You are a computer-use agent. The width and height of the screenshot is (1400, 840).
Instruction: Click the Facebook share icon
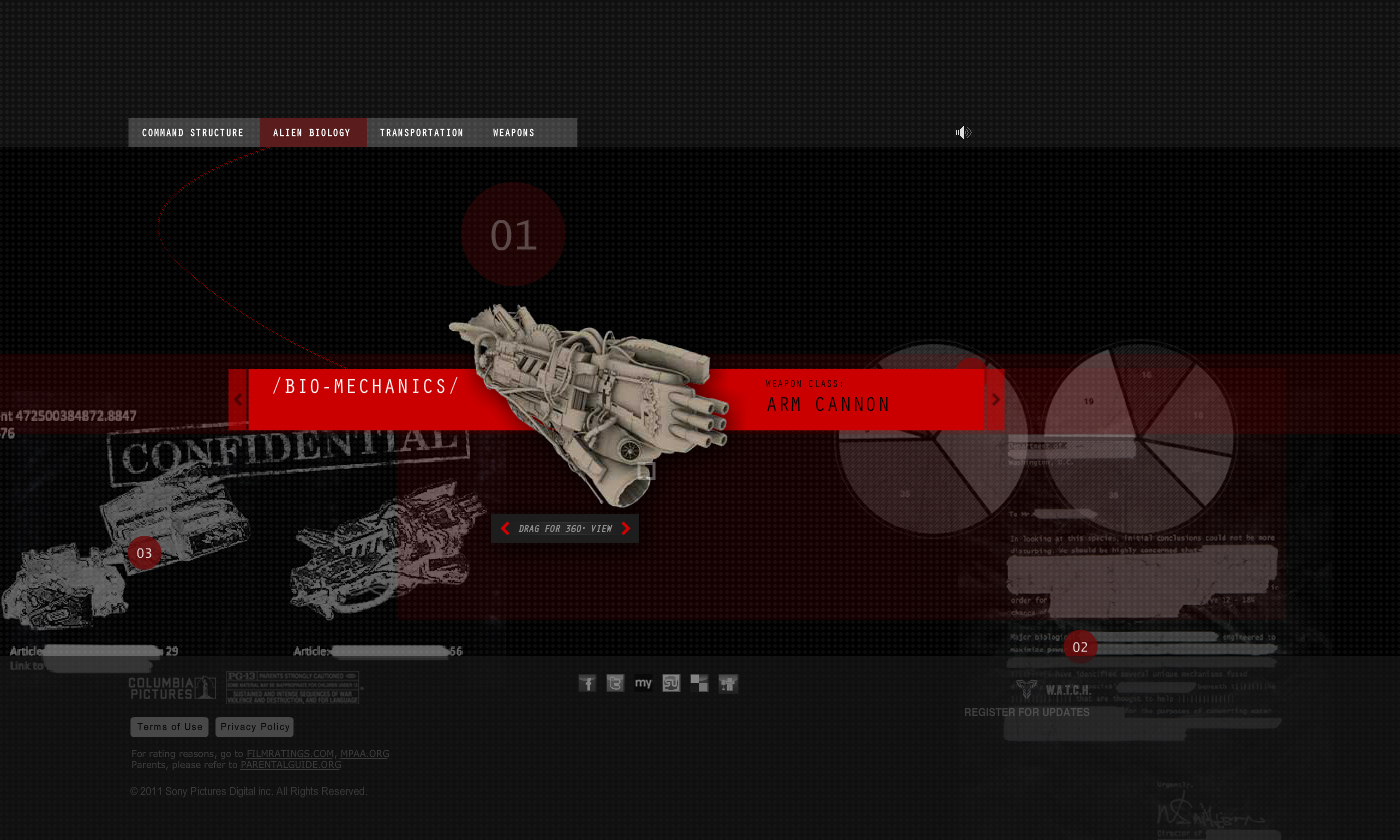click(587, 683)
